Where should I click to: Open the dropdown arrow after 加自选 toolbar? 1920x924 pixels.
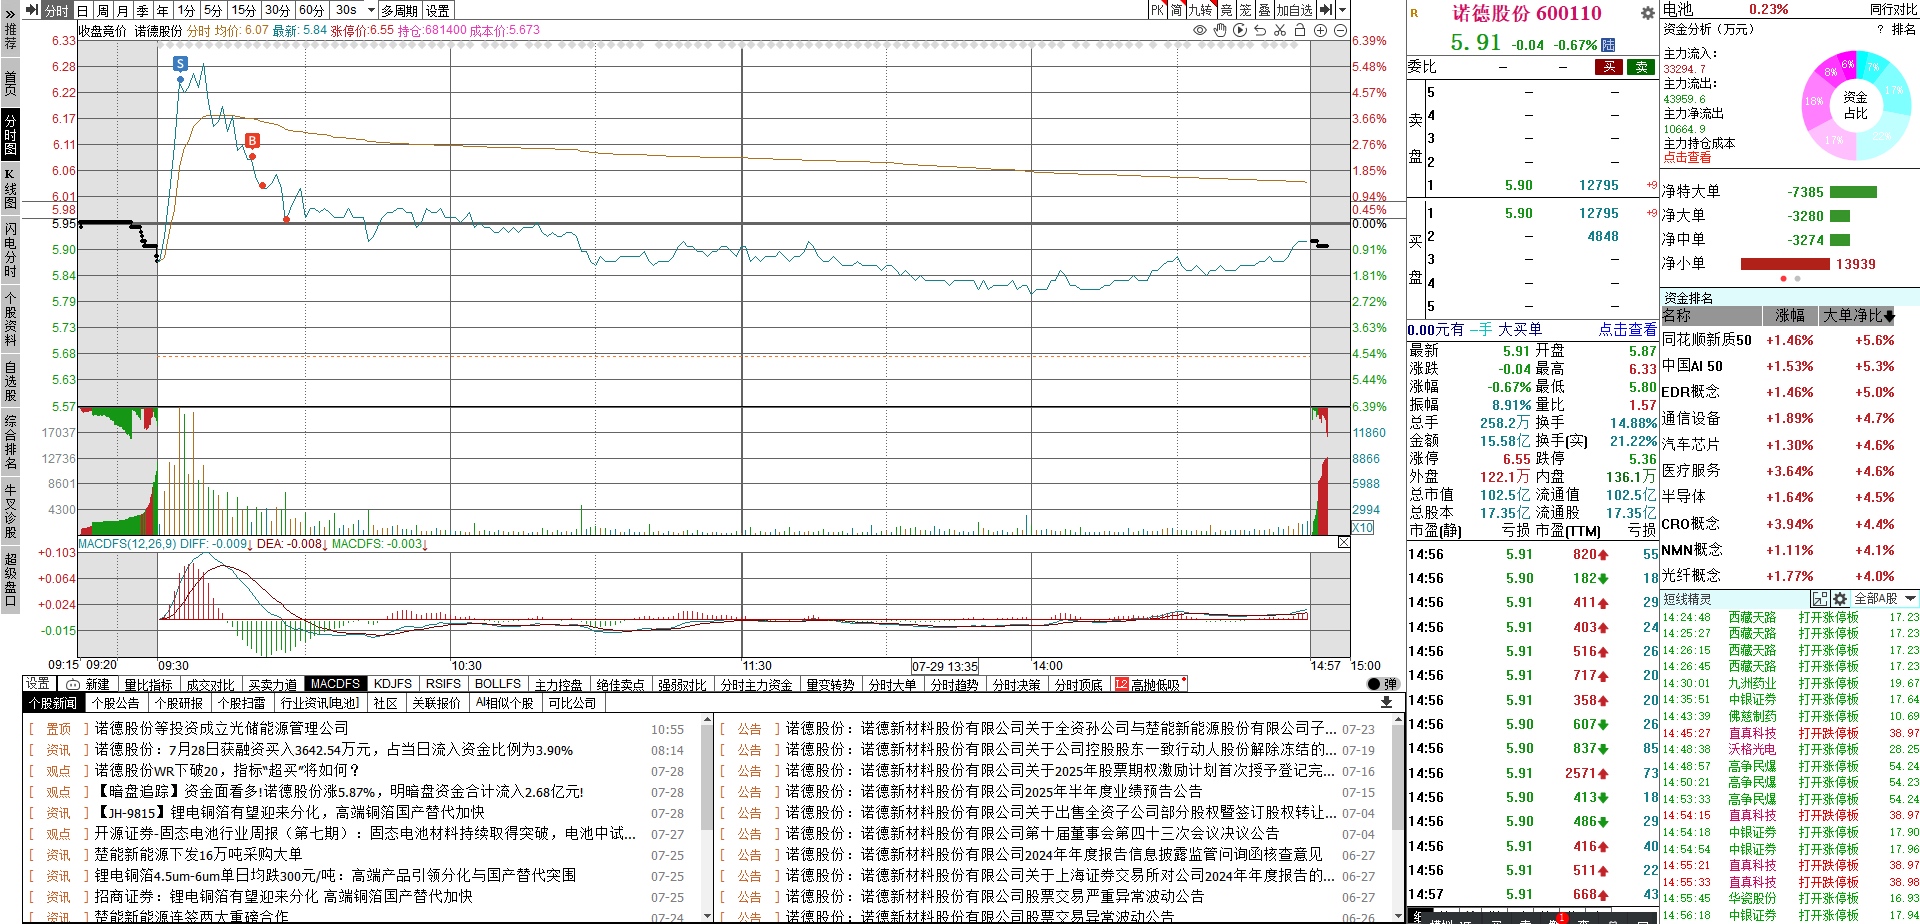(x=1342, y=10)
